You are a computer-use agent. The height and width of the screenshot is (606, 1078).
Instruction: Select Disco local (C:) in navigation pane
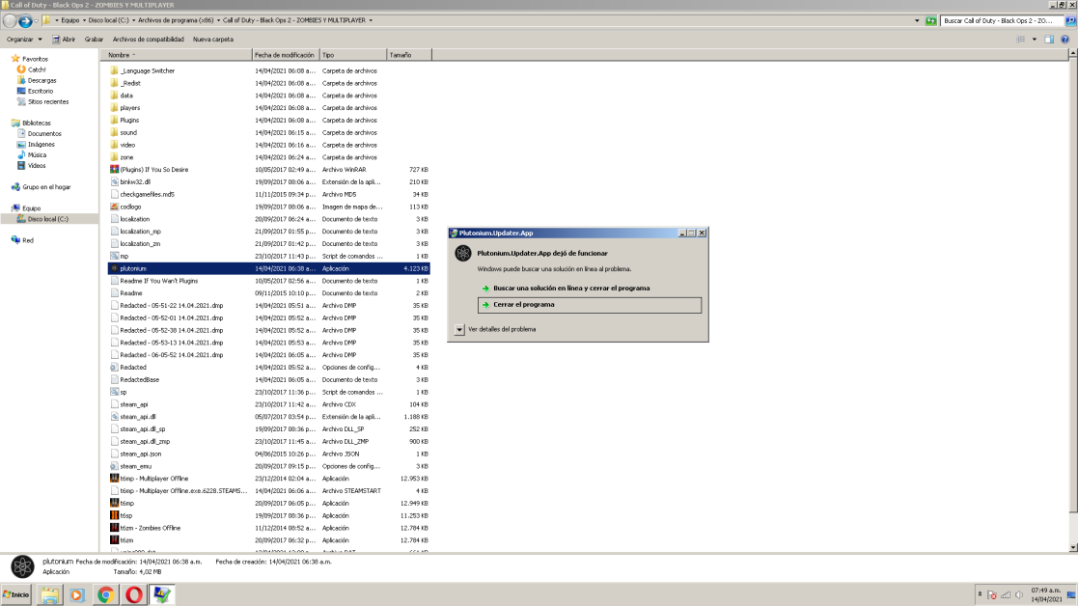48,218
